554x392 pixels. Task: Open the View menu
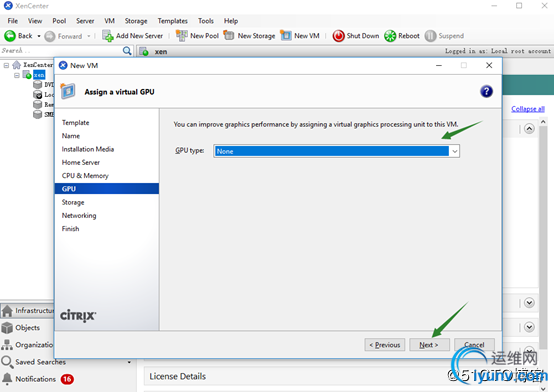[35, 21]
